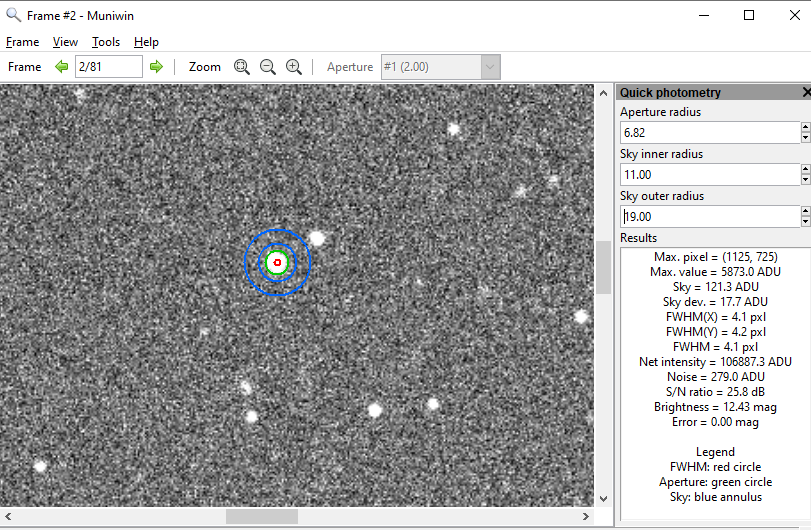
Task: Click the Muniwin app icon in title bar
Action: click(13, 15)
